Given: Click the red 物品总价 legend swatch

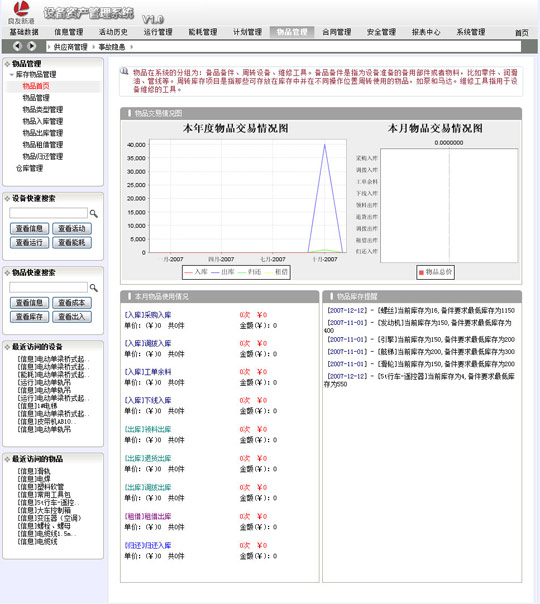Looking at the screenshot, I should tap(421, 272).
